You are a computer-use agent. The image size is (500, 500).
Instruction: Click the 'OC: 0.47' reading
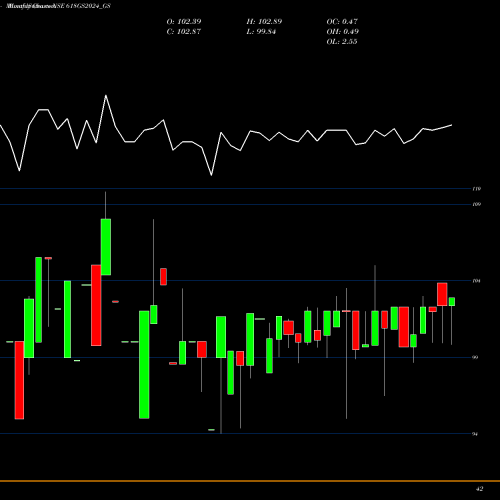[342, 22]
